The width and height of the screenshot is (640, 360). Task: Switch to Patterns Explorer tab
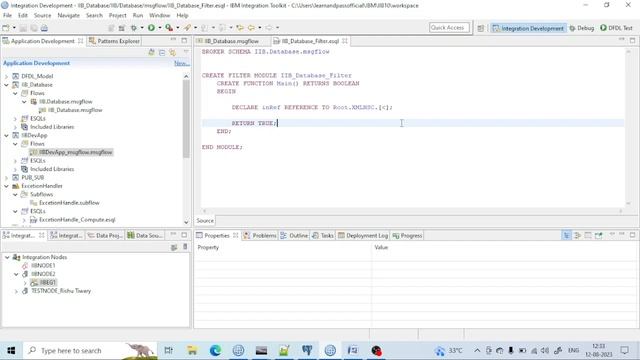(x=114, y=41)
